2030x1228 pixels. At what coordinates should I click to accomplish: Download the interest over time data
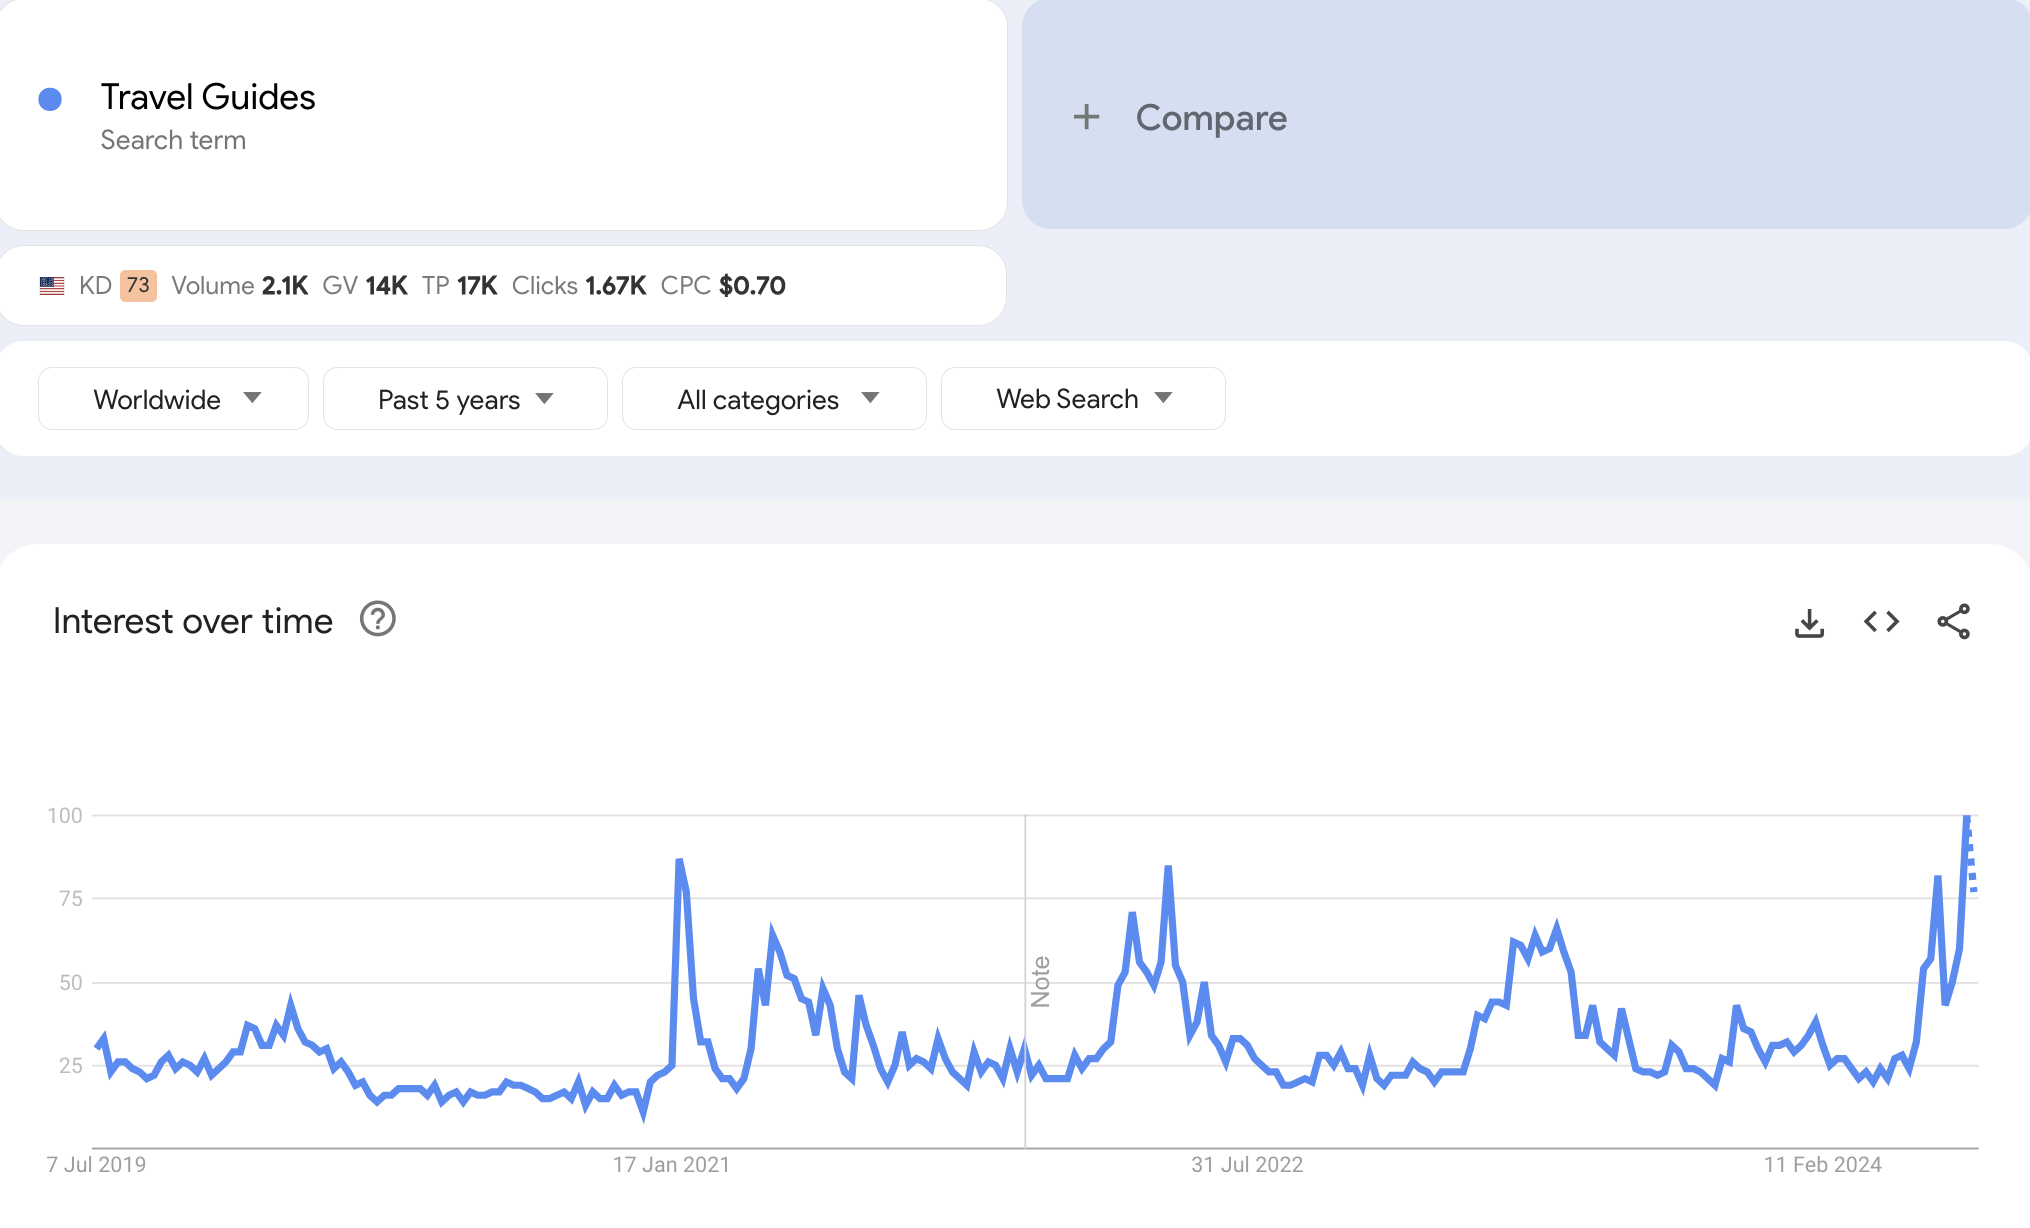[1809, 622]
